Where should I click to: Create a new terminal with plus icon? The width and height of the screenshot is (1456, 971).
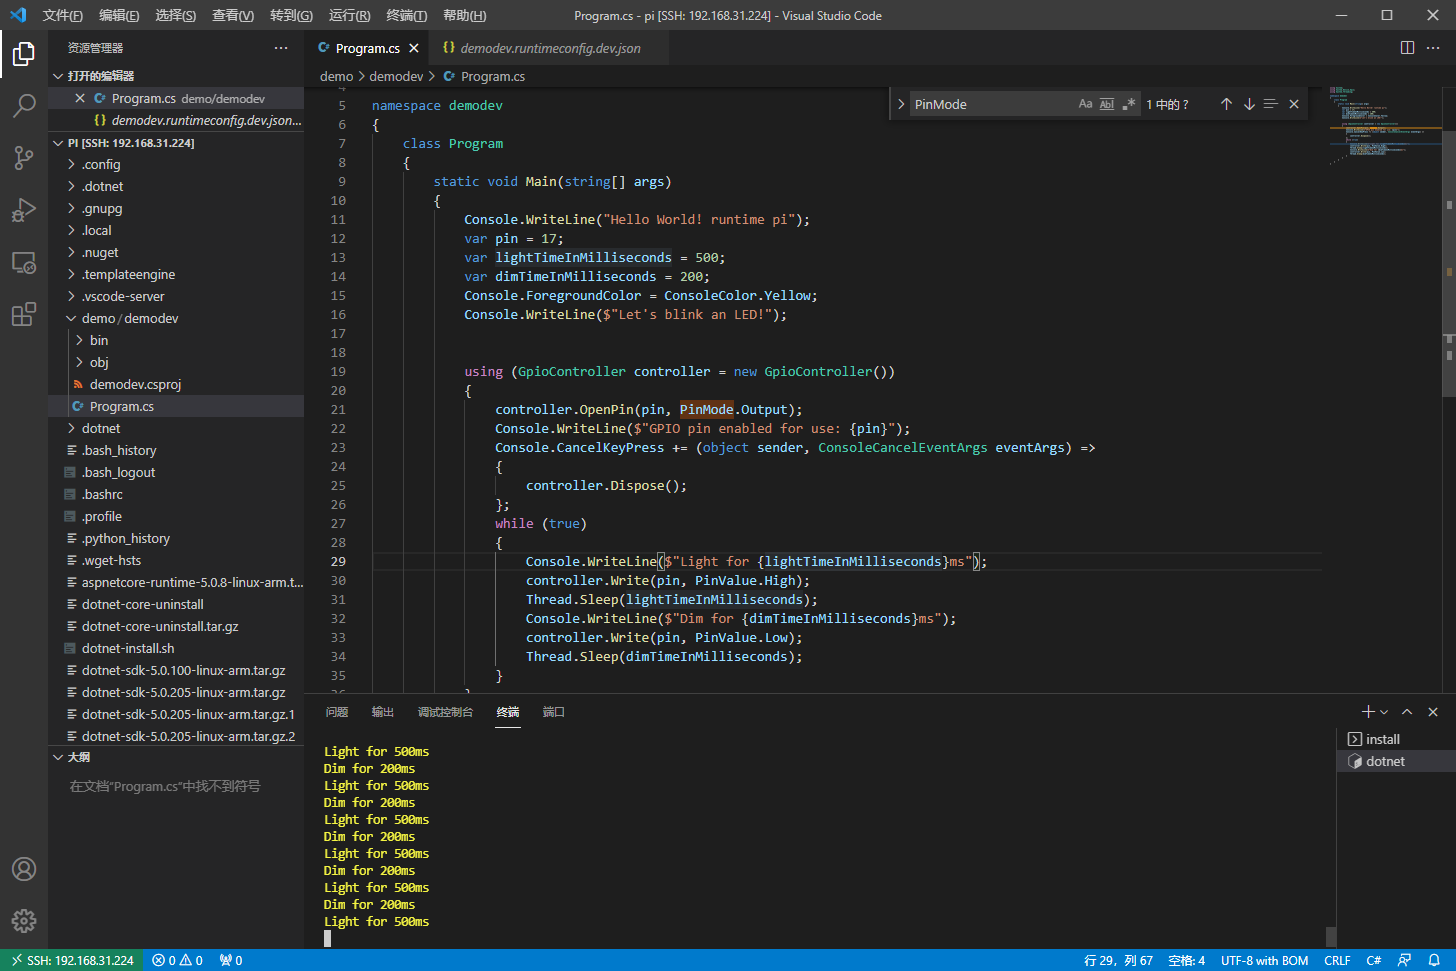tap(1368, 711)
